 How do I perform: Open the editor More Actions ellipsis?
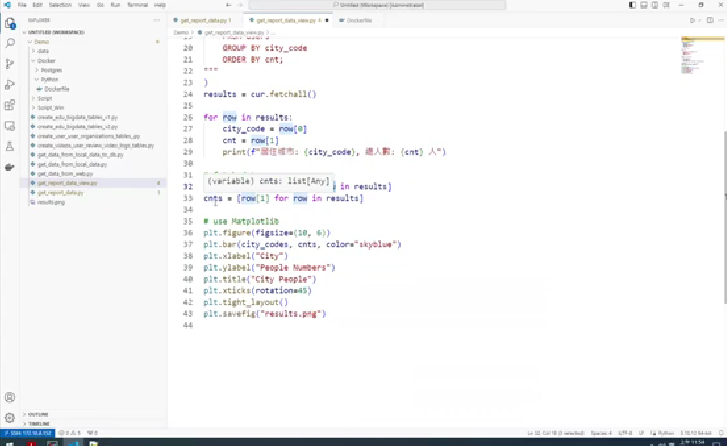coord(721,20)
